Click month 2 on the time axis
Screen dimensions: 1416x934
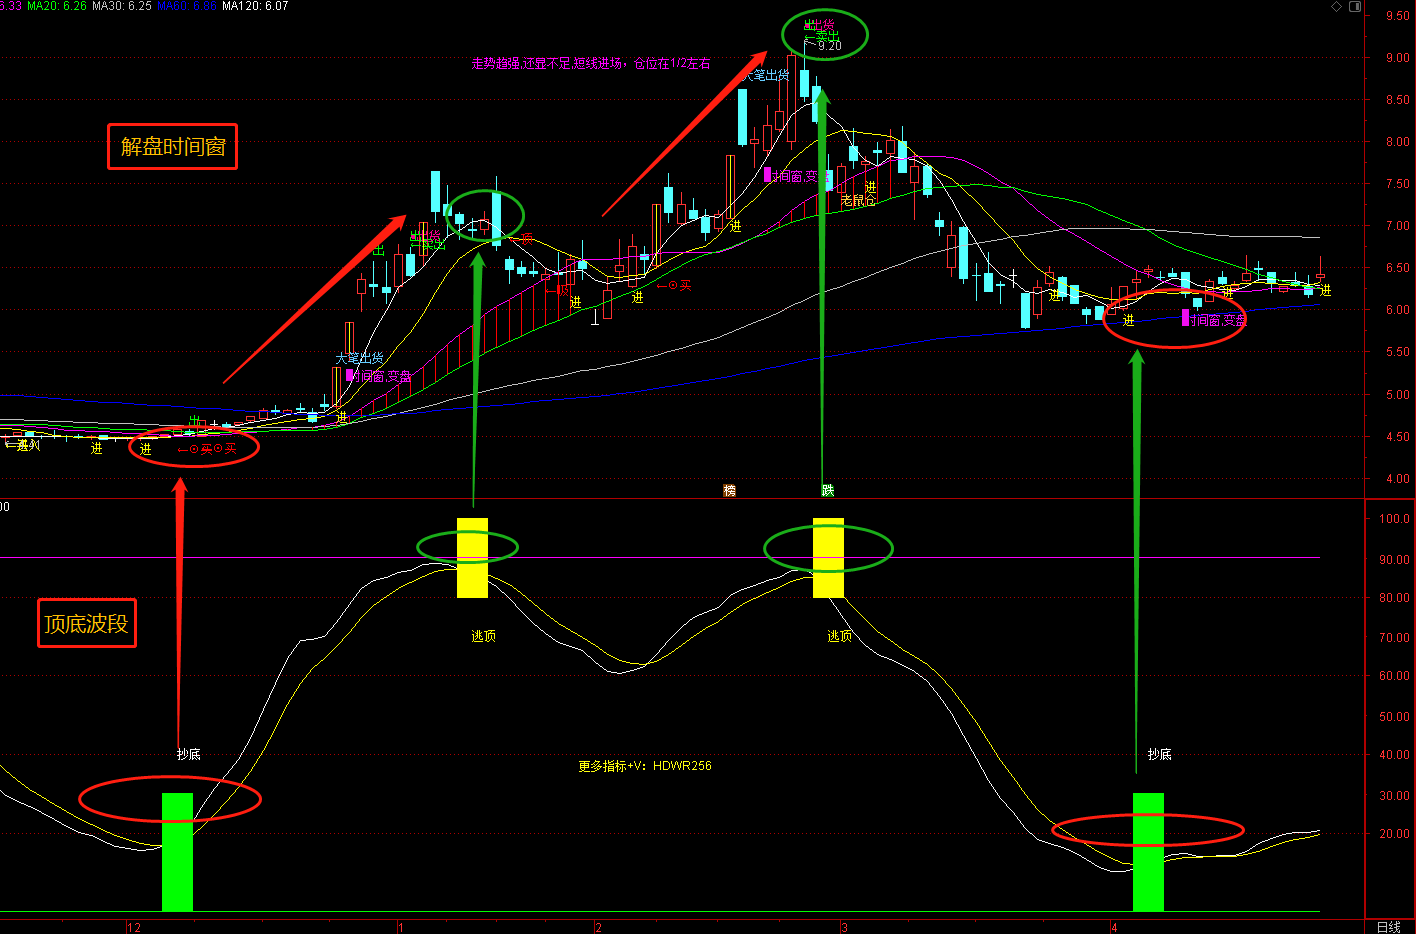click(x=598, y=927)
